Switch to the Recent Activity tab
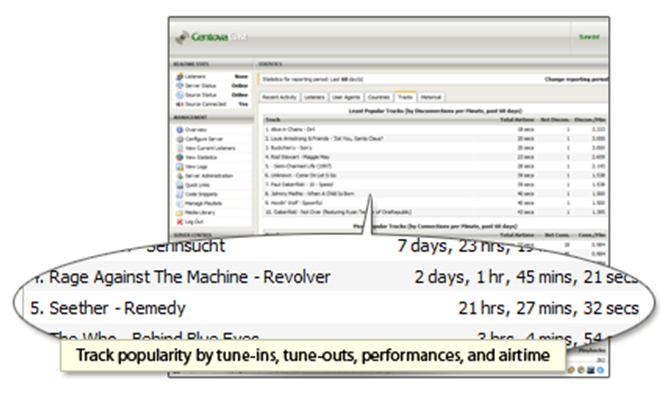 (x=279, y=97)
